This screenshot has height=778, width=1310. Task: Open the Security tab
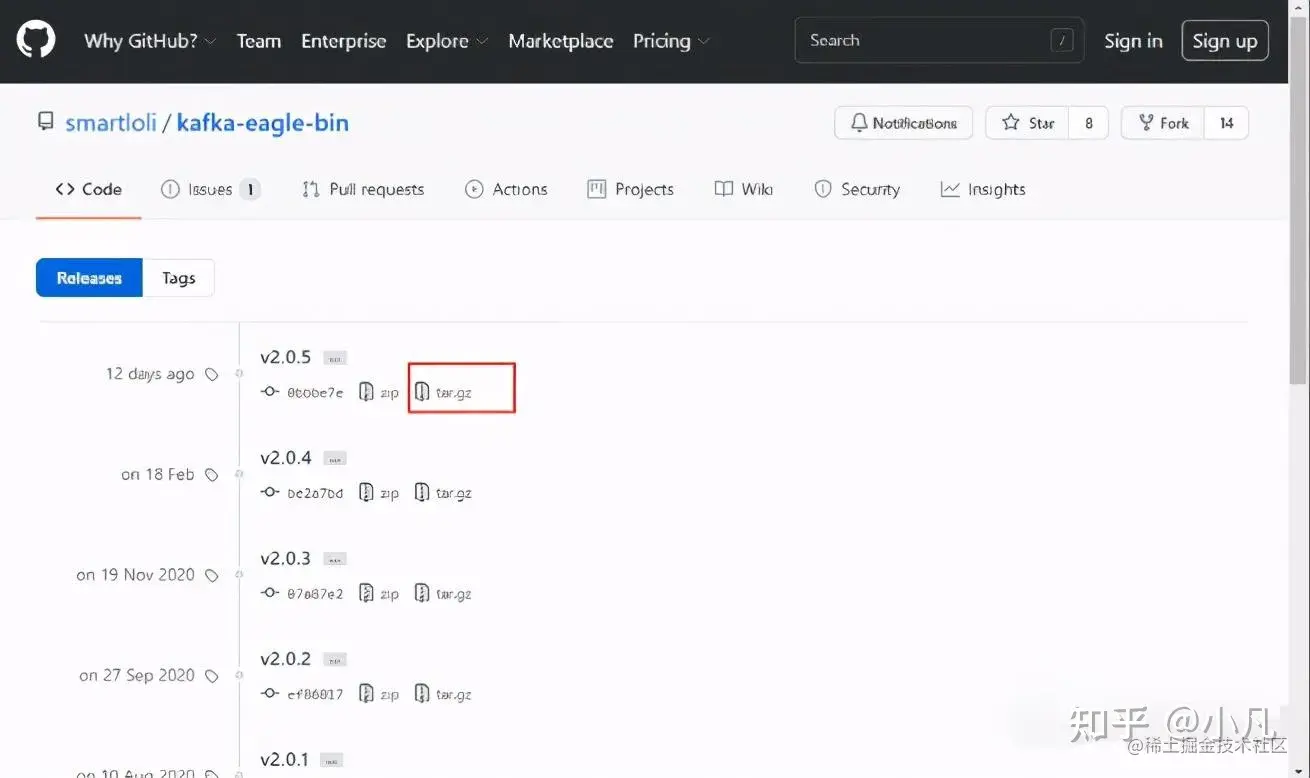point(857,189)
